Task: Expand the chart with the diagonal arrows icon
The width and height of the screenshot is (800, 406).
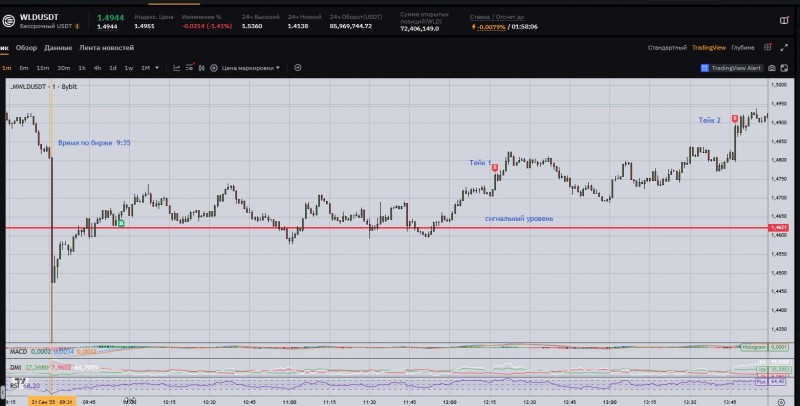Action: click(784, 47)
